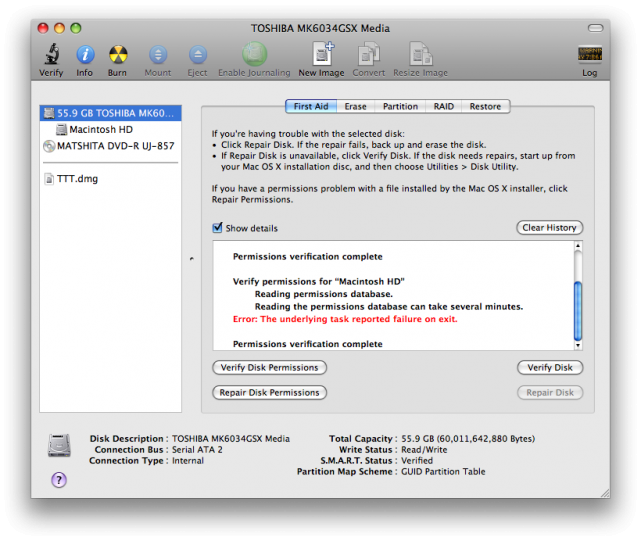640x541 pixels.
Task: Click the window resize grip corner
Action: click(x=604, y=493)
